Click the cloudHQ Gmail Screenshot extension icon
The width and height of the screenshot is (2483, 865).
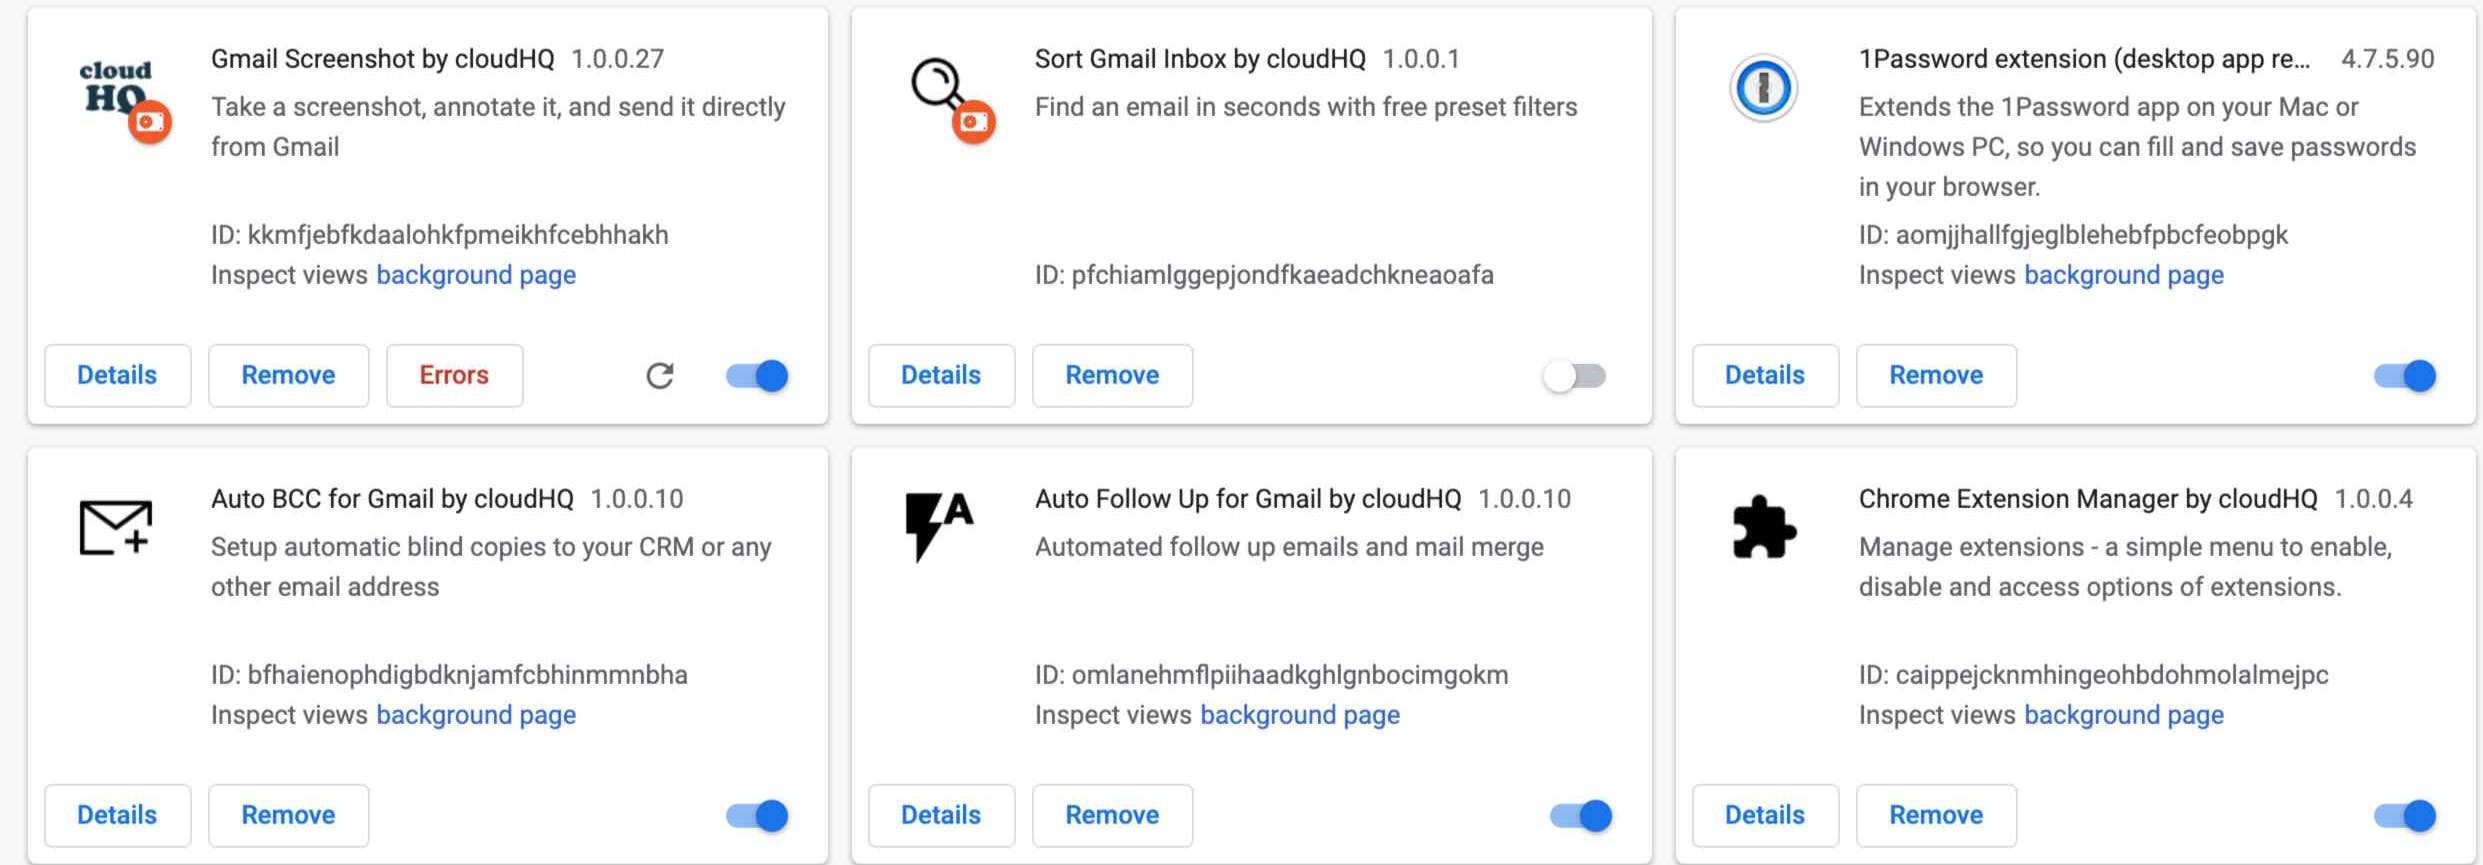point(124,100)
